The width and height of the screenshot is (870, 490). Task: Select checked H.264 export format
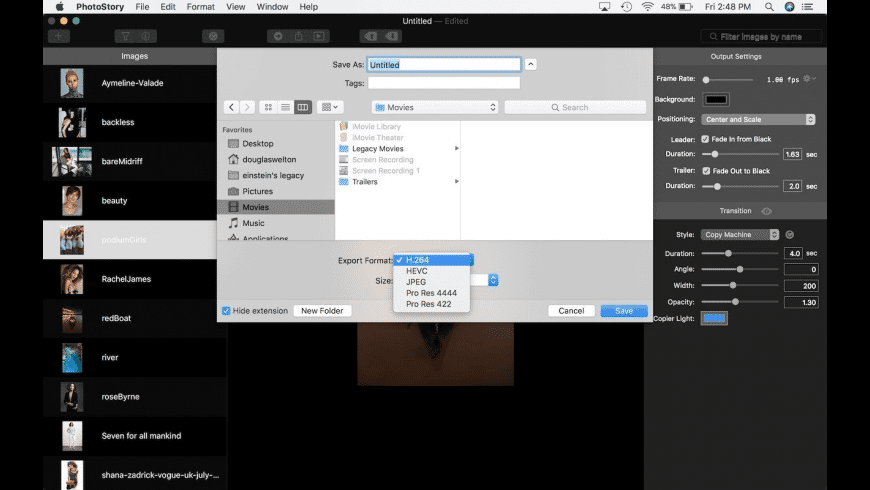pos(432,260)
